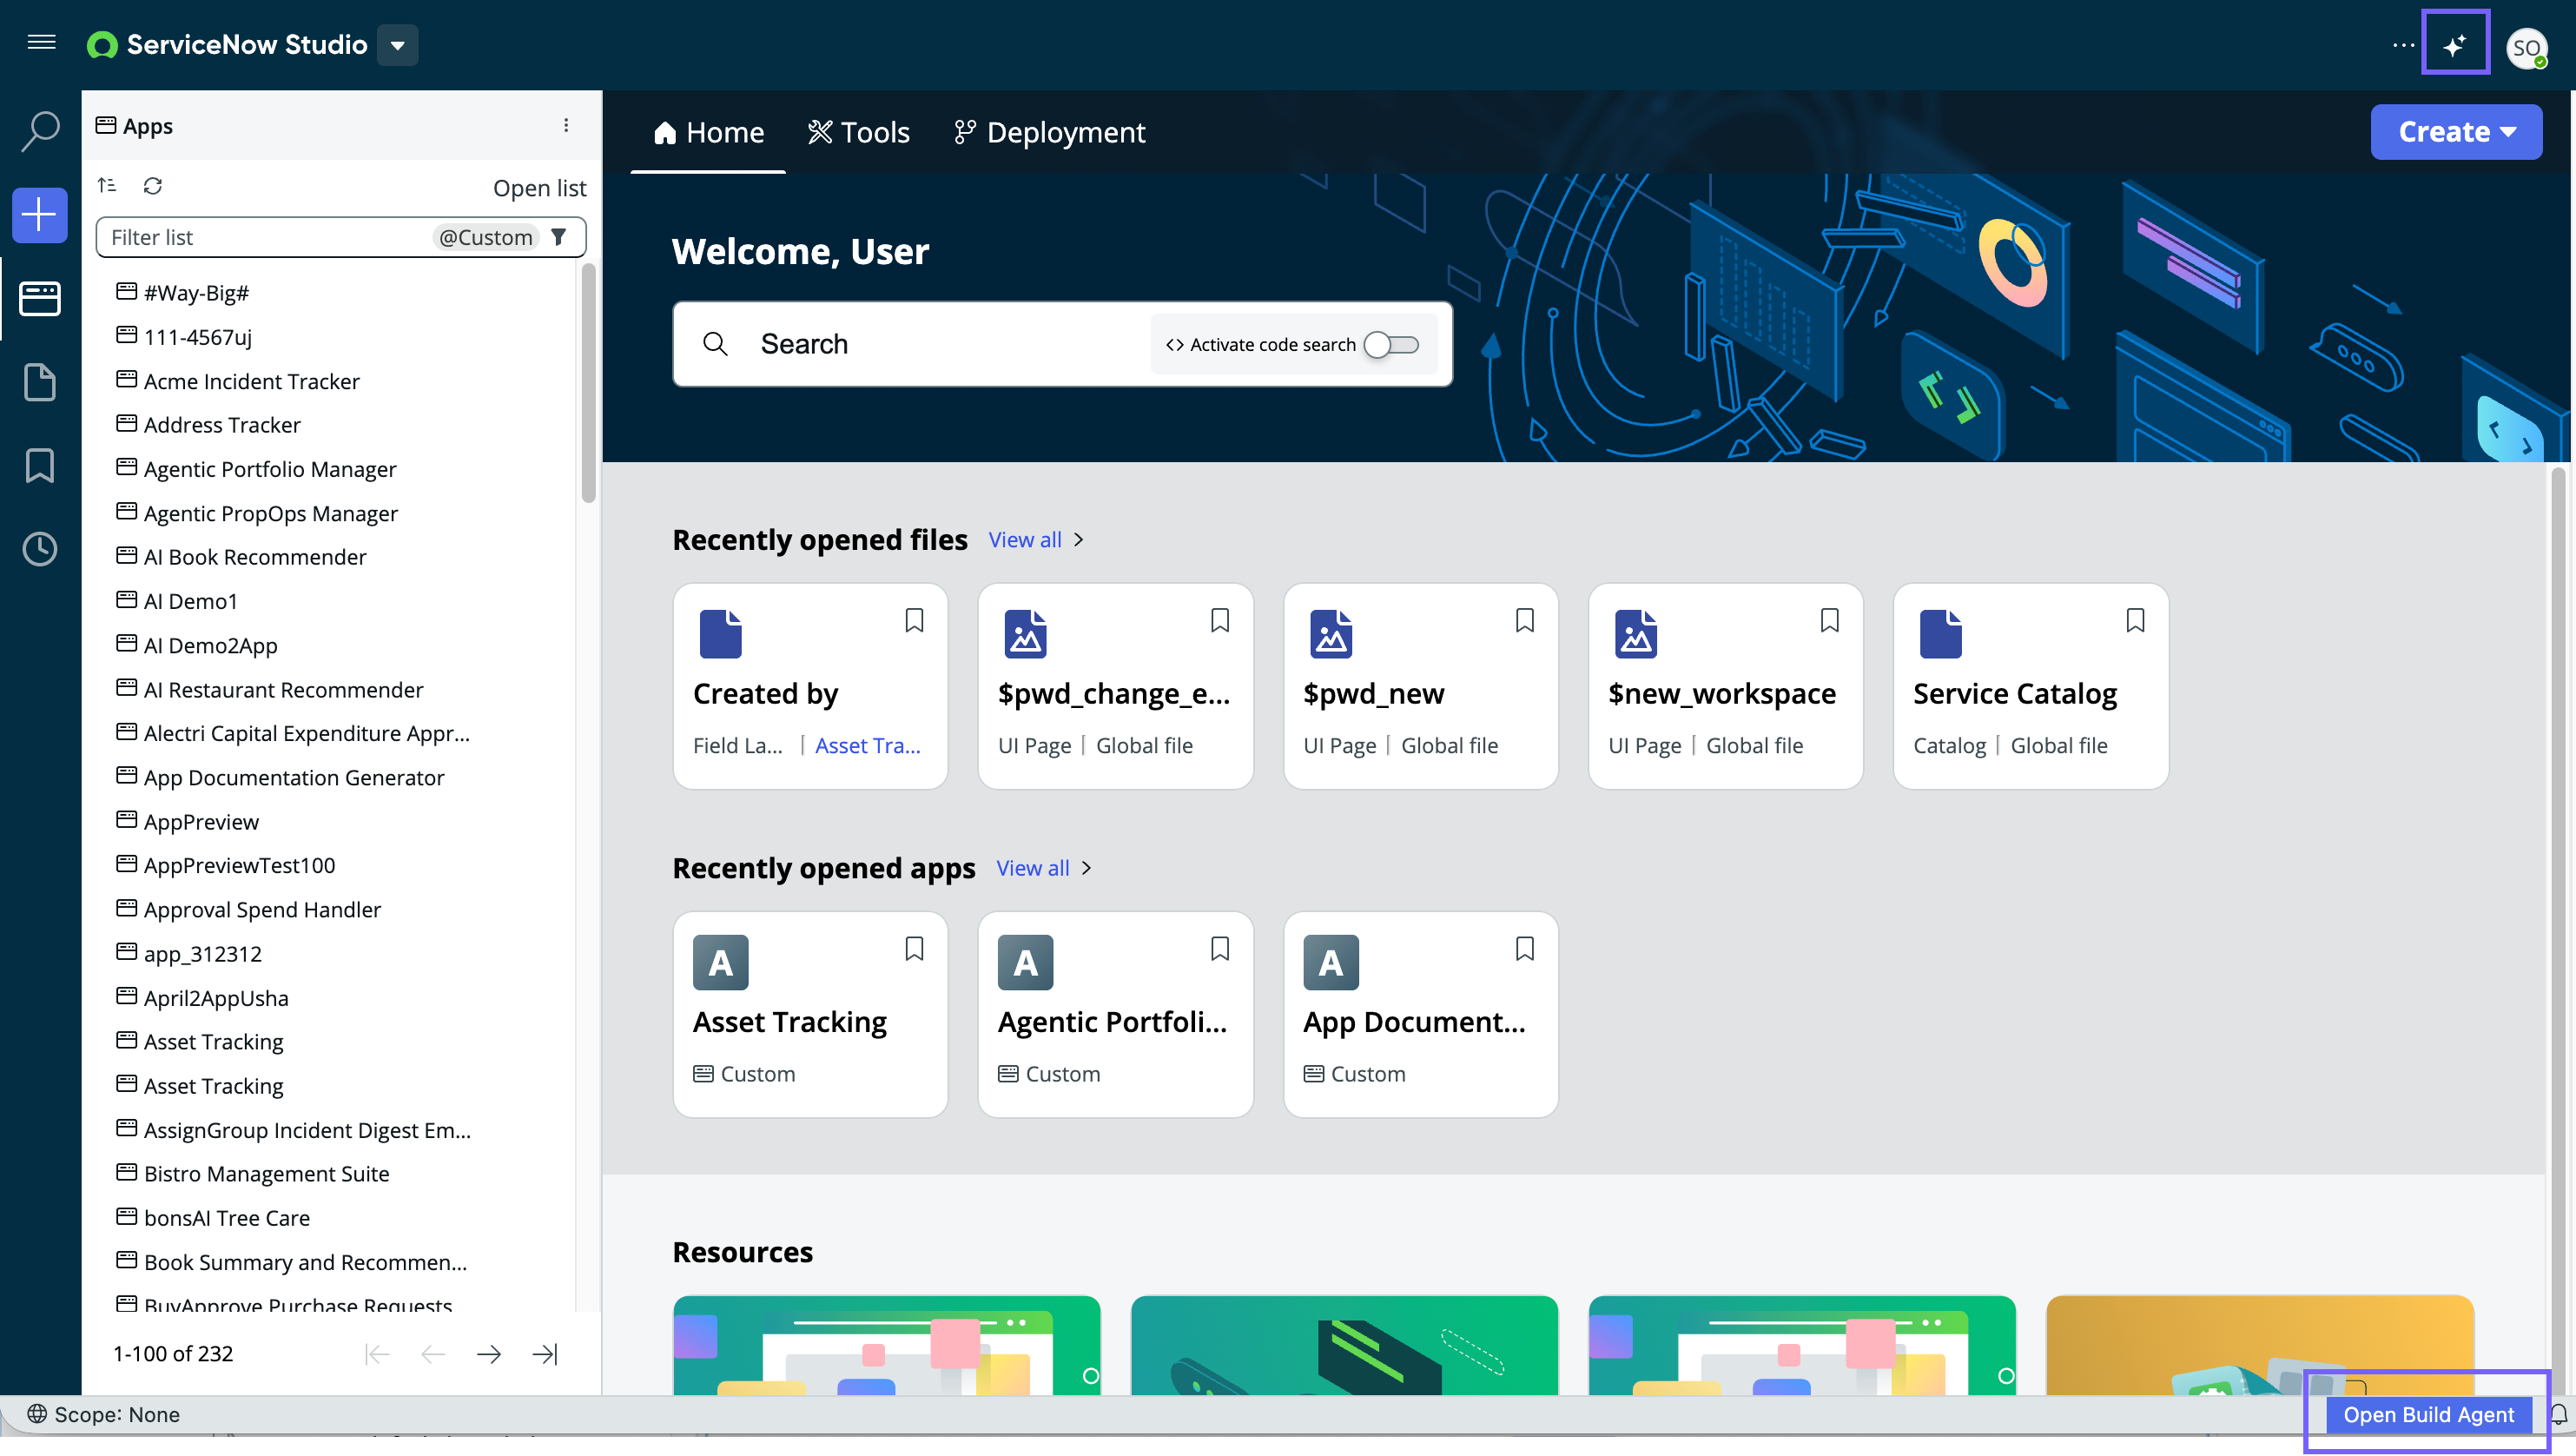Switch to the Home tab
Viewport: 2576px width, 1456px height.
(708, 132)
